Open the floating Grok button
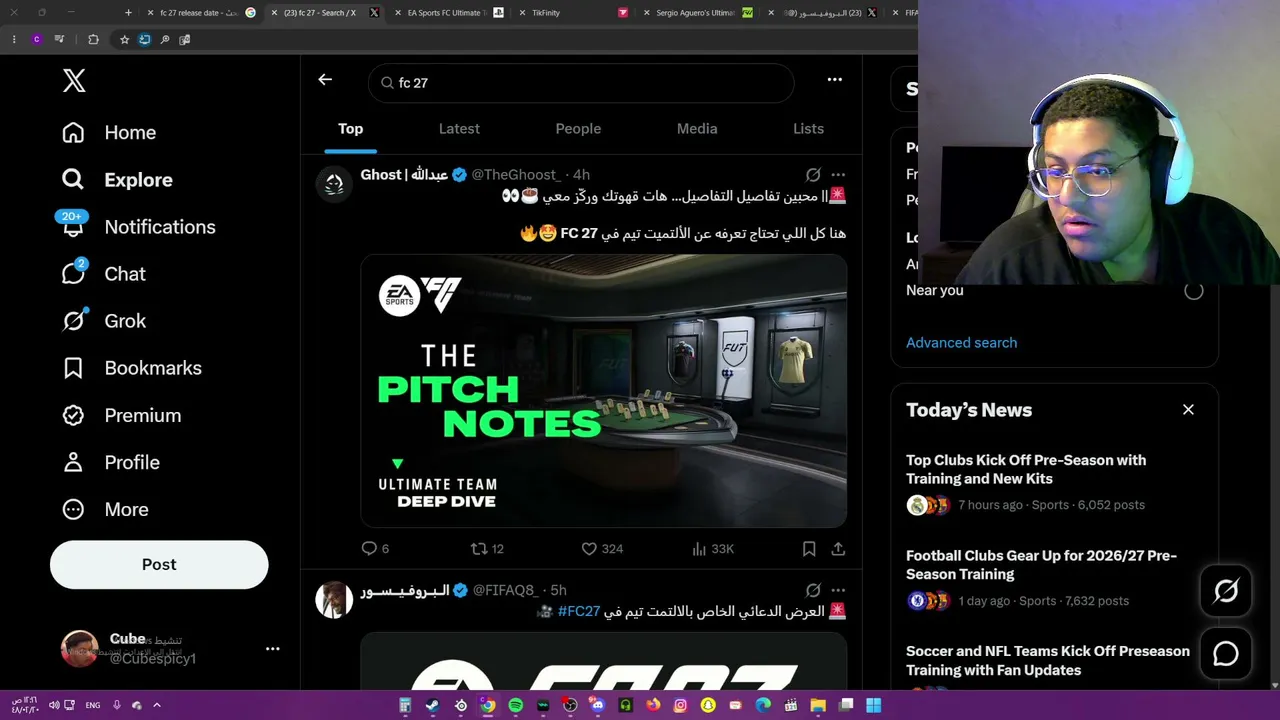Viewport: 1280px width, 720px height. [1226, 591]
